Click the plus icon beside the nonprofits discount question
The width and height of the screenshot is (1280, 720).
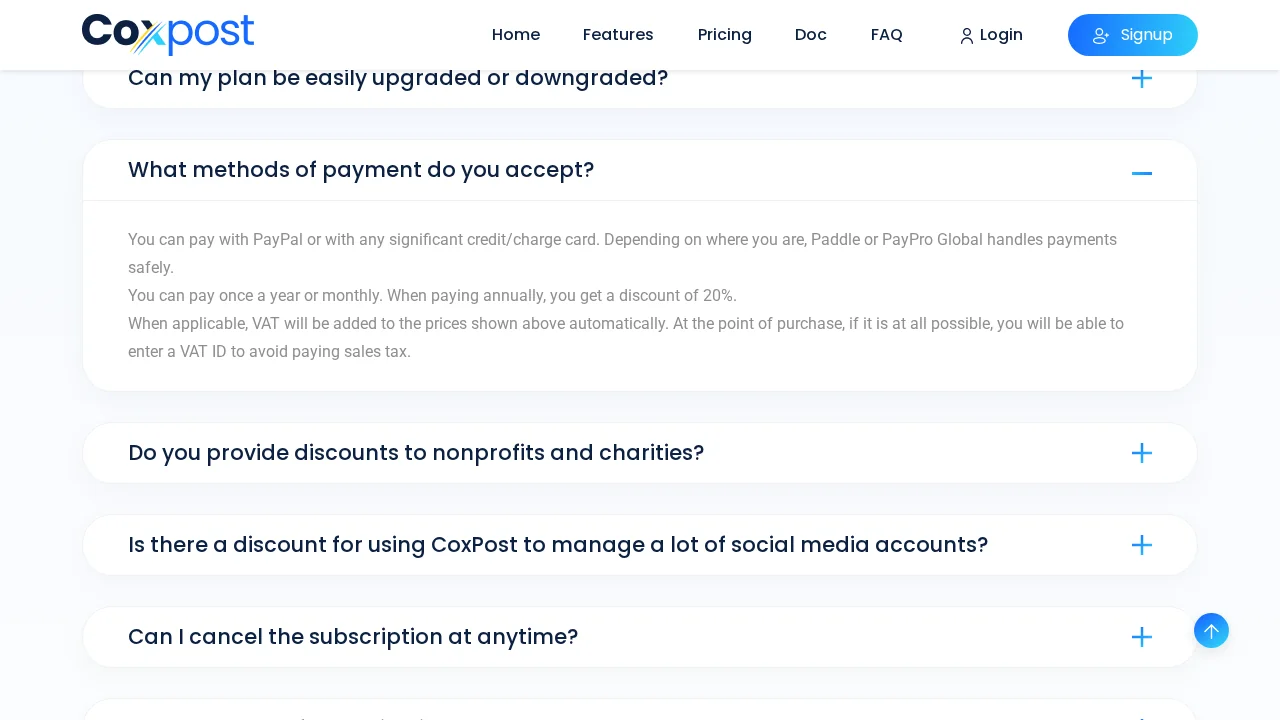point(1141,453)
